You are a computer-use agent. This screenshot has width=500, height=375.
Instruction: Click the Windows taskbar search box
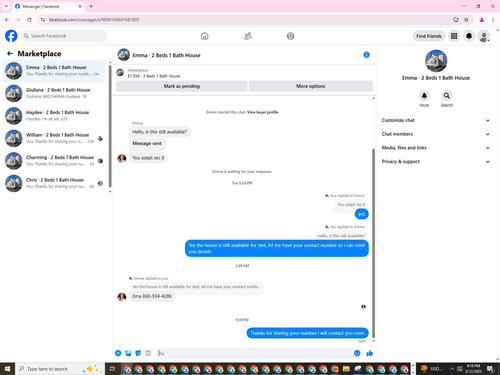coord(60,369)
